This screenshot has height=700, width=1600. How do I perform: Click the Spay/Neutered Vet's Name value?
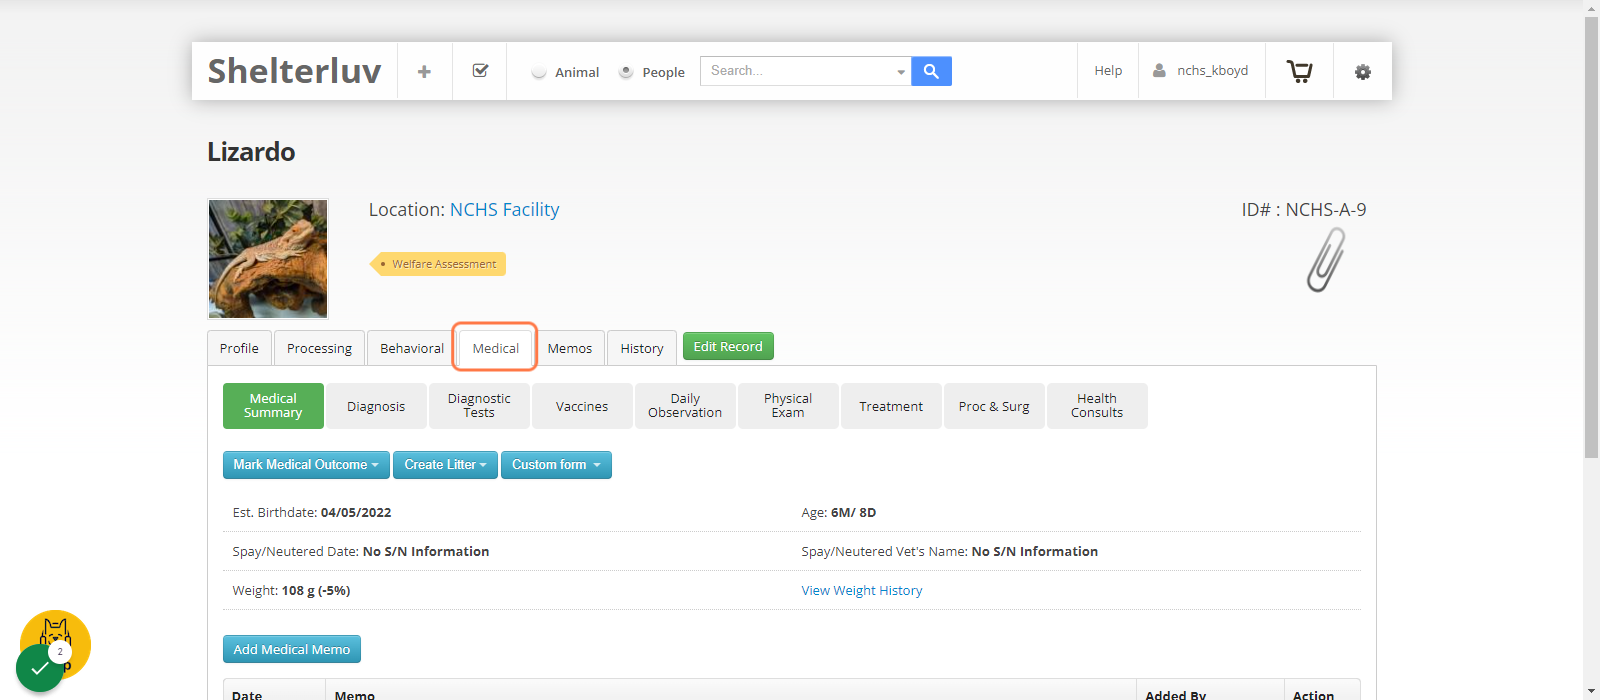[1035, 552]
